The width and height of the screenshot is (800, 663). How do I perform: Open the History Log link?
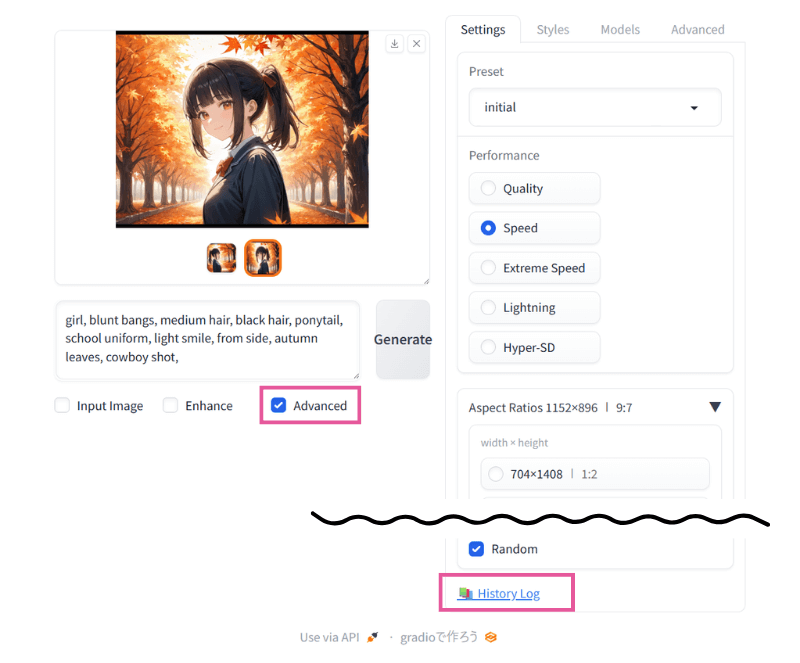(x=508, y=594)
